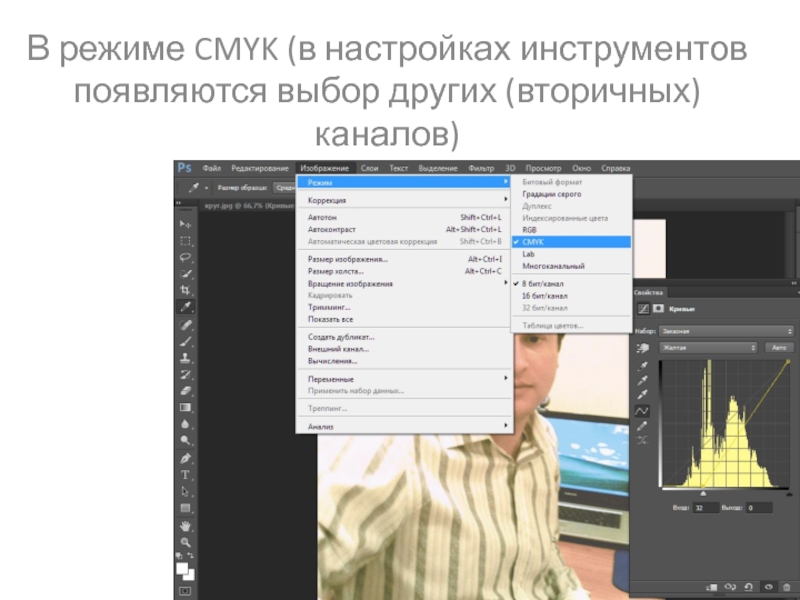Click the view previous state icon

pyautogui.click(x=730, y=587)
